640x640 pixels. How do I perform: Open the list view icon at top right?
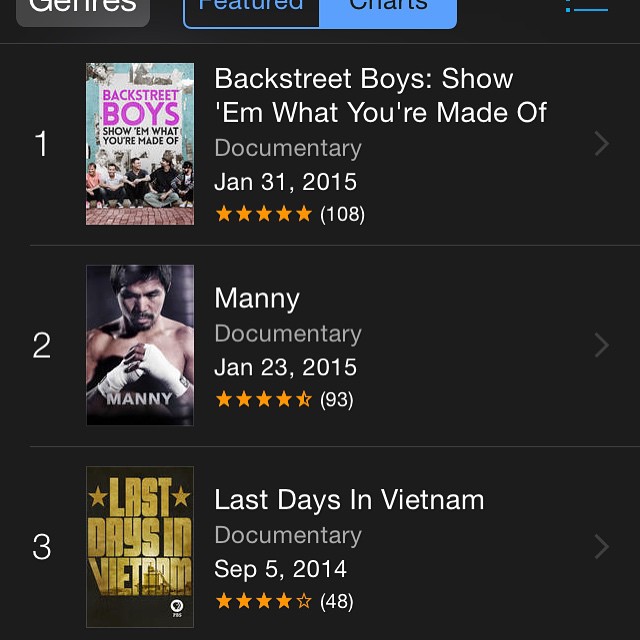point(587,6)
